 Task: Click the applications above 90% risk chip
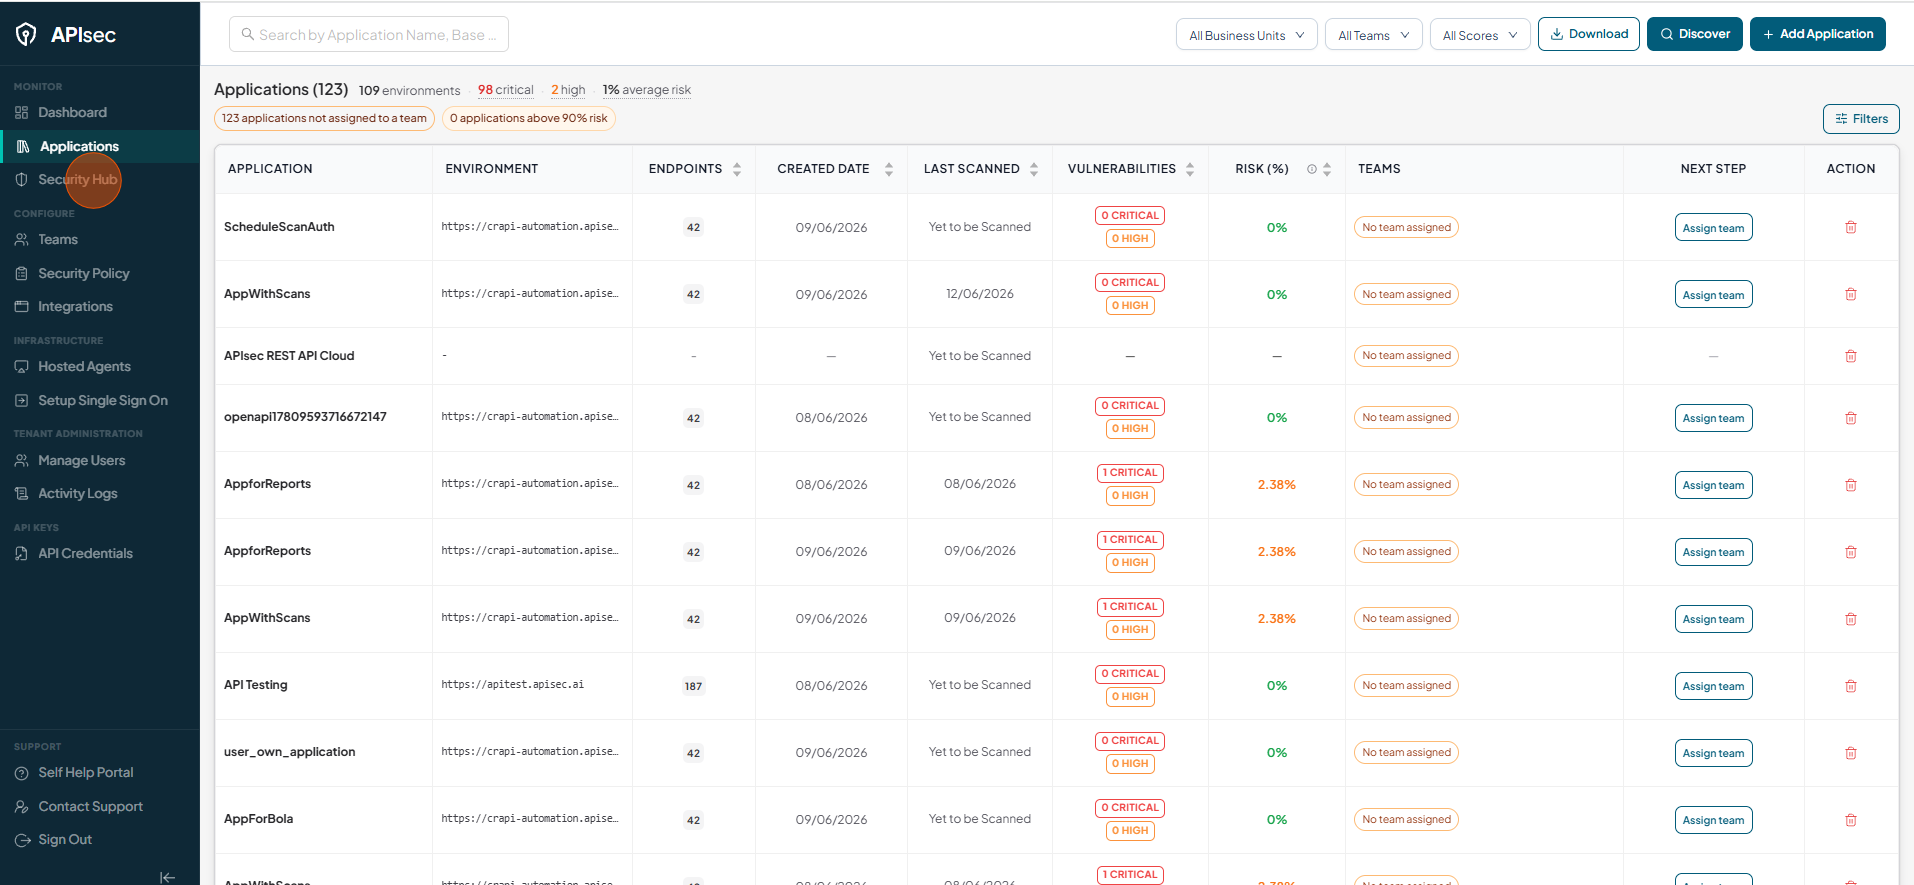click(x=528, y=118)
